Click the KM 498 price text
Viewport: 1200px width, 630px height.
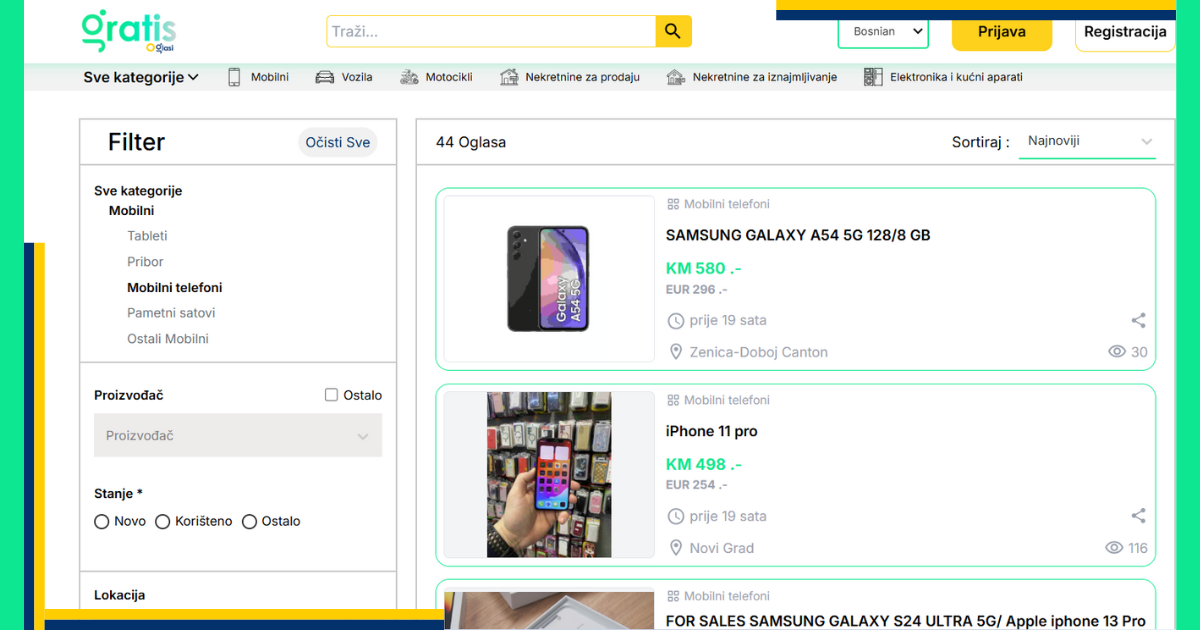point(703,464)
